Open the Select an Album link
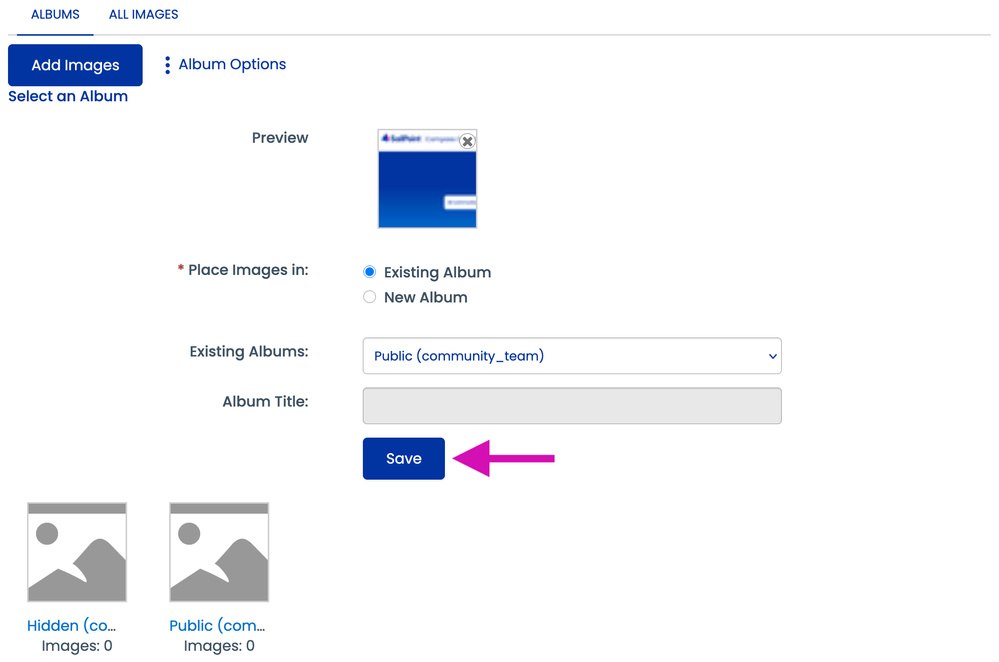 coord(68,96)
